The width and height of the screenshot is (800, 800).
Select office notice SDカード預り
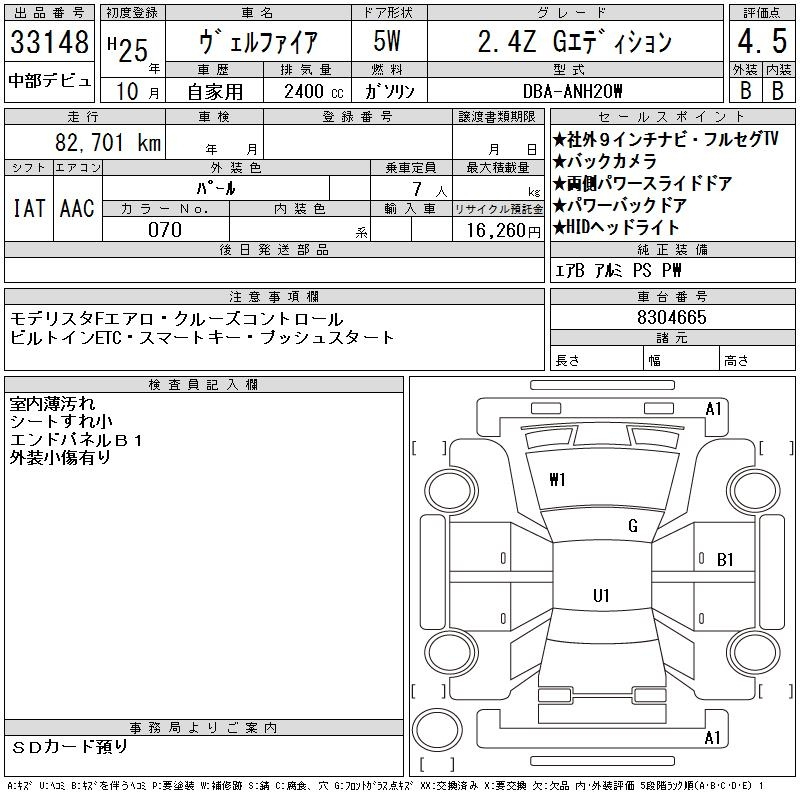(x=69, y=747)
